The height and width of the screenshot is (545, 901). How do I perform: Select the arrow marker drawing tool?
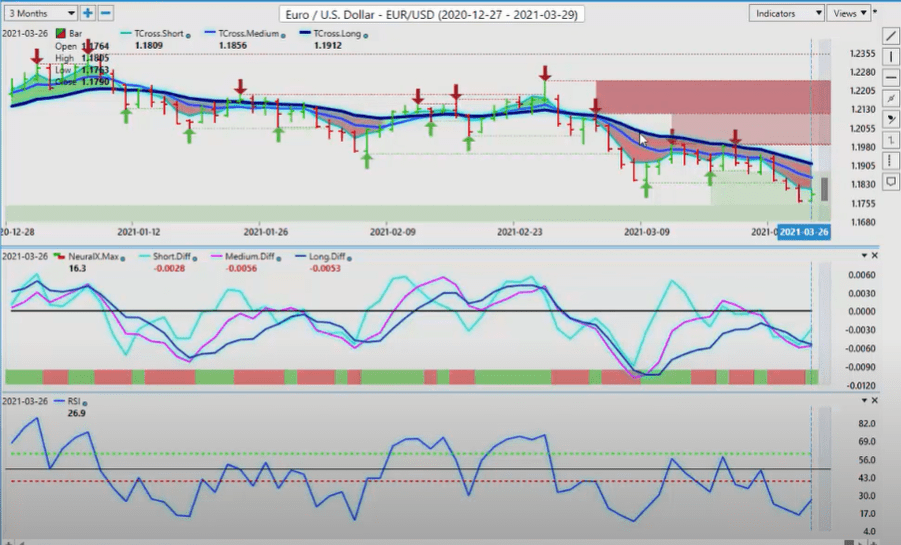coord(891,119)
